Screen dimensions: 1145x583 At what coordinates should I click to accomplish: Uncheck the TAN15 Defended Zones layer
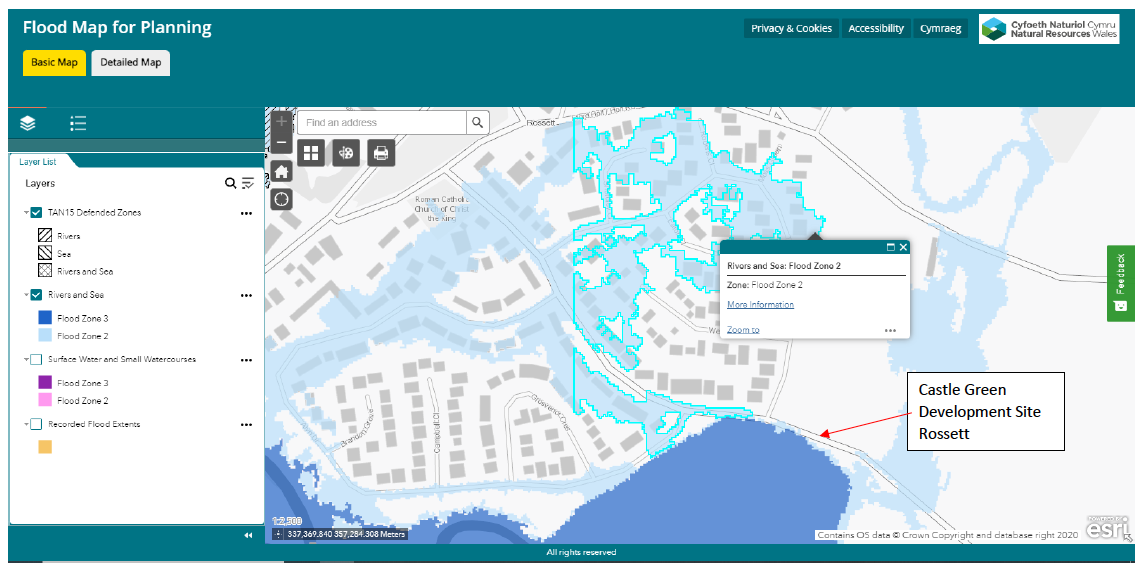35,211
